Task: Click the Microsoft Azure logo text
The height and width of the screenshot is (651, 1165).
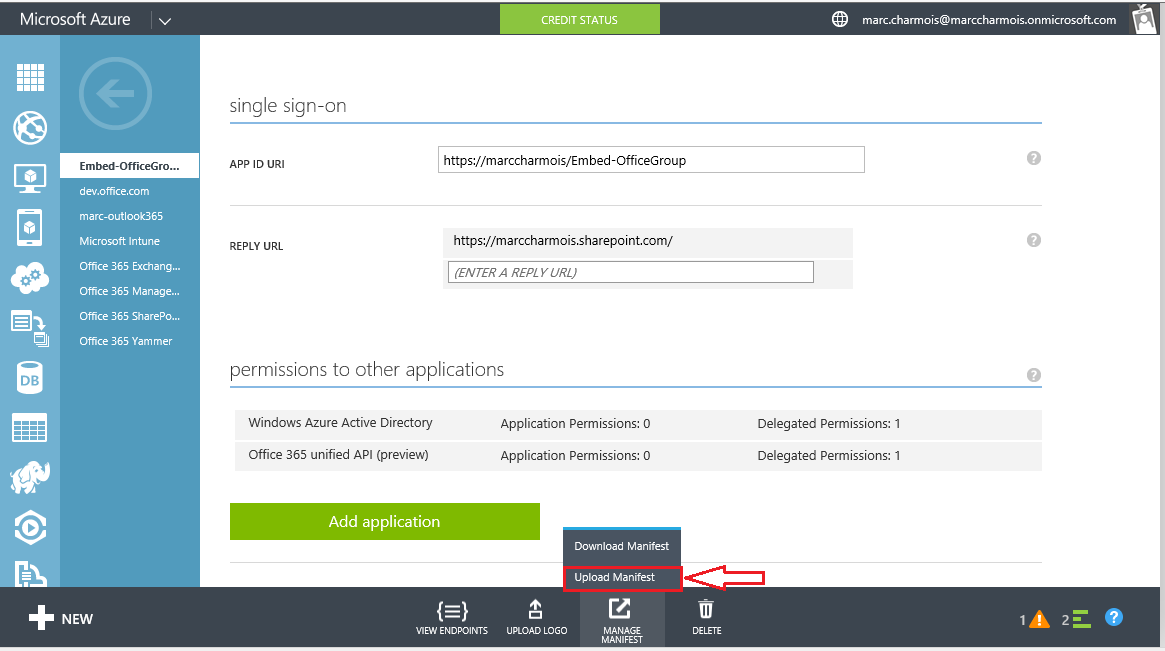Action: (75, 19)
